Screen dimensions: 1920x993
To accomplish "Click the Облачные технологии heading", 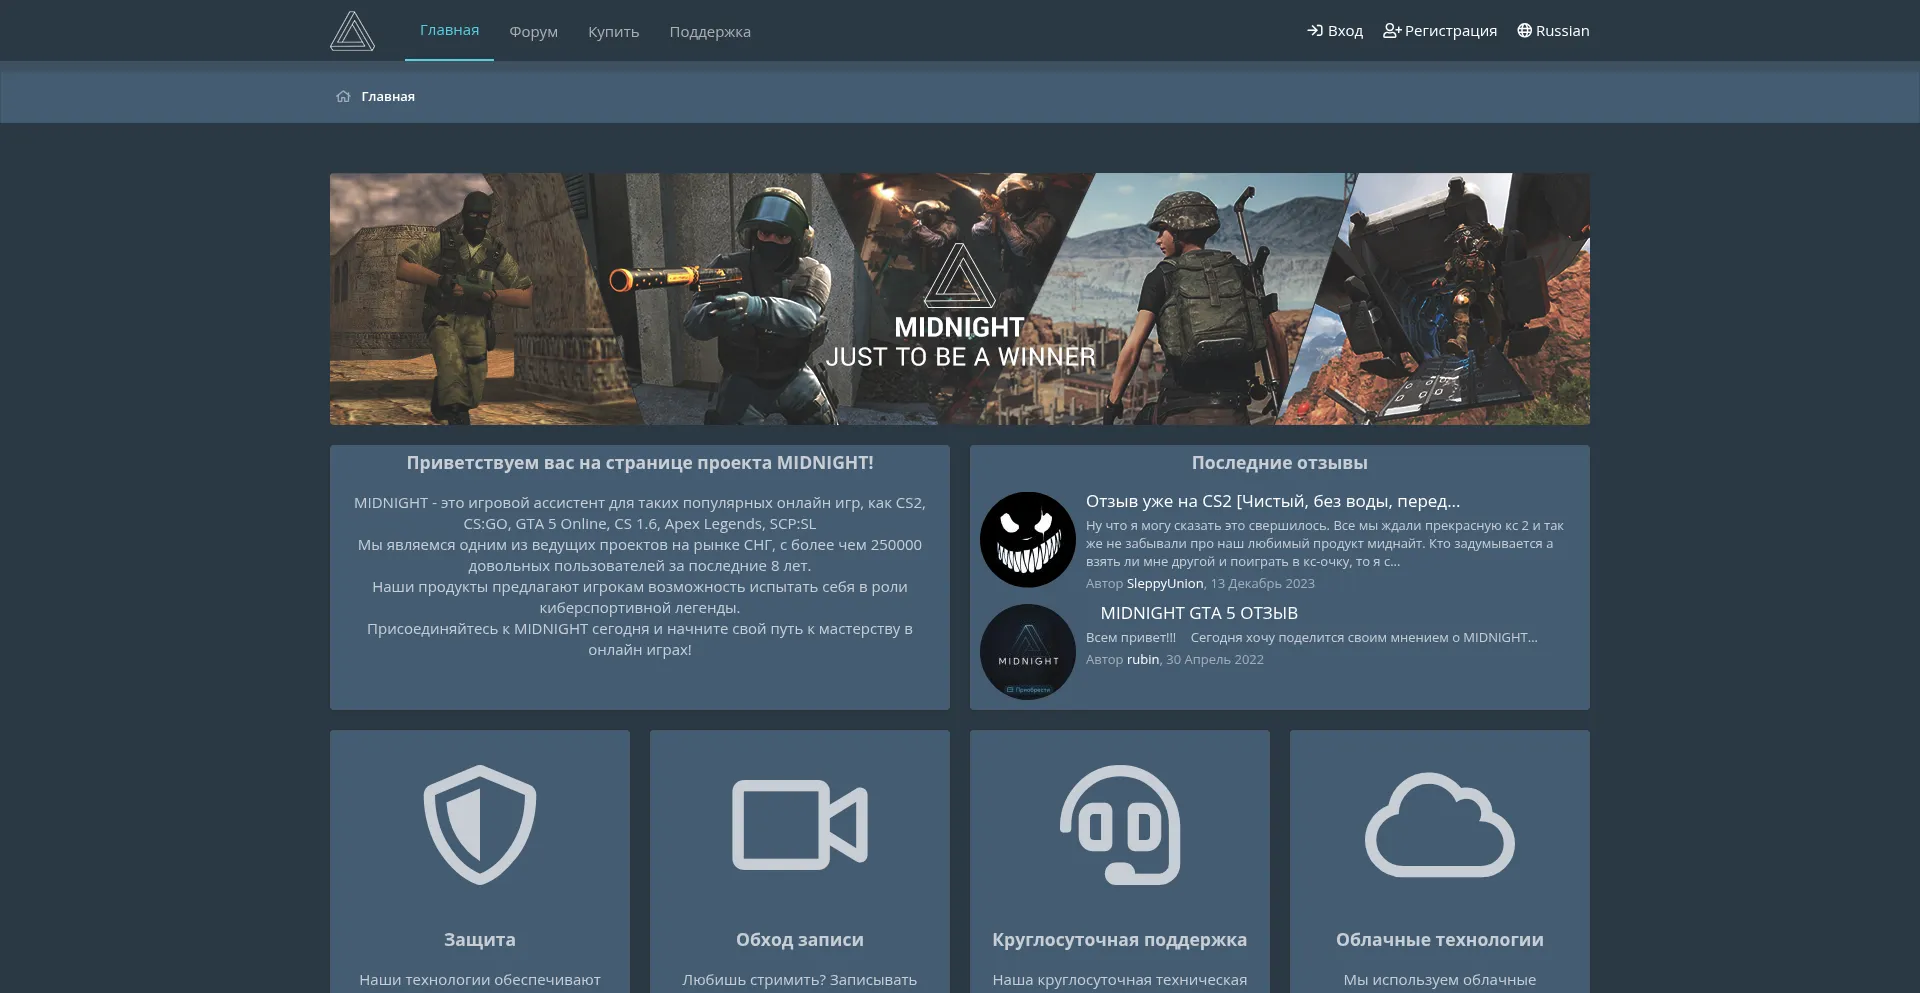I will (x=1440, y=940).
